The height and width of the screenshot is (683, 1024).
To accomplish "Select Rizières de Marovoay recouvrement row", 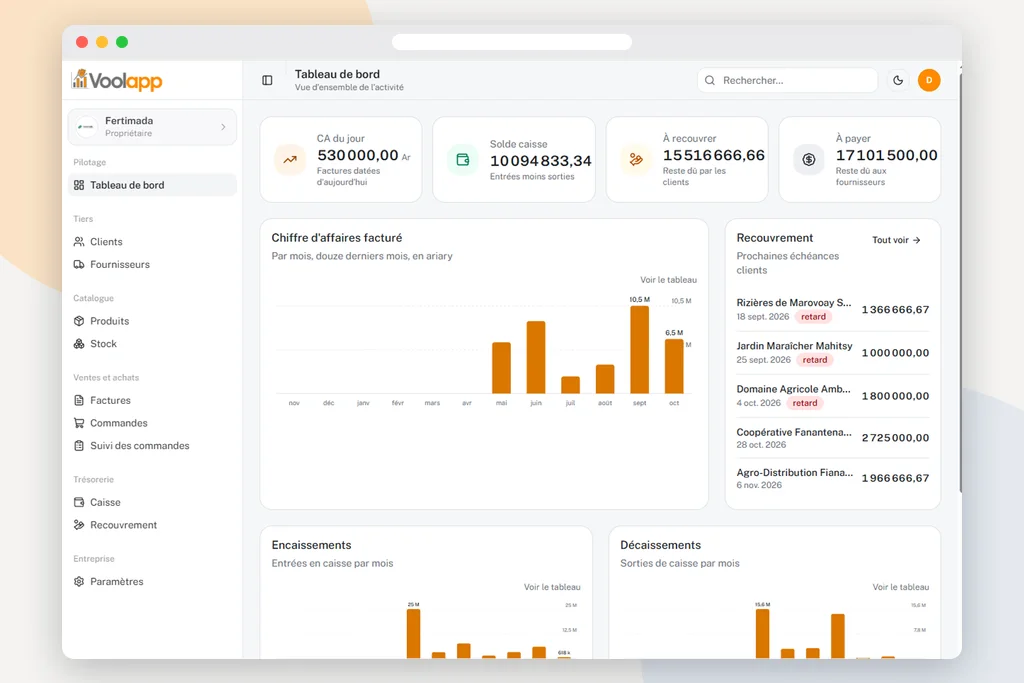I will (x=833, y=310).
